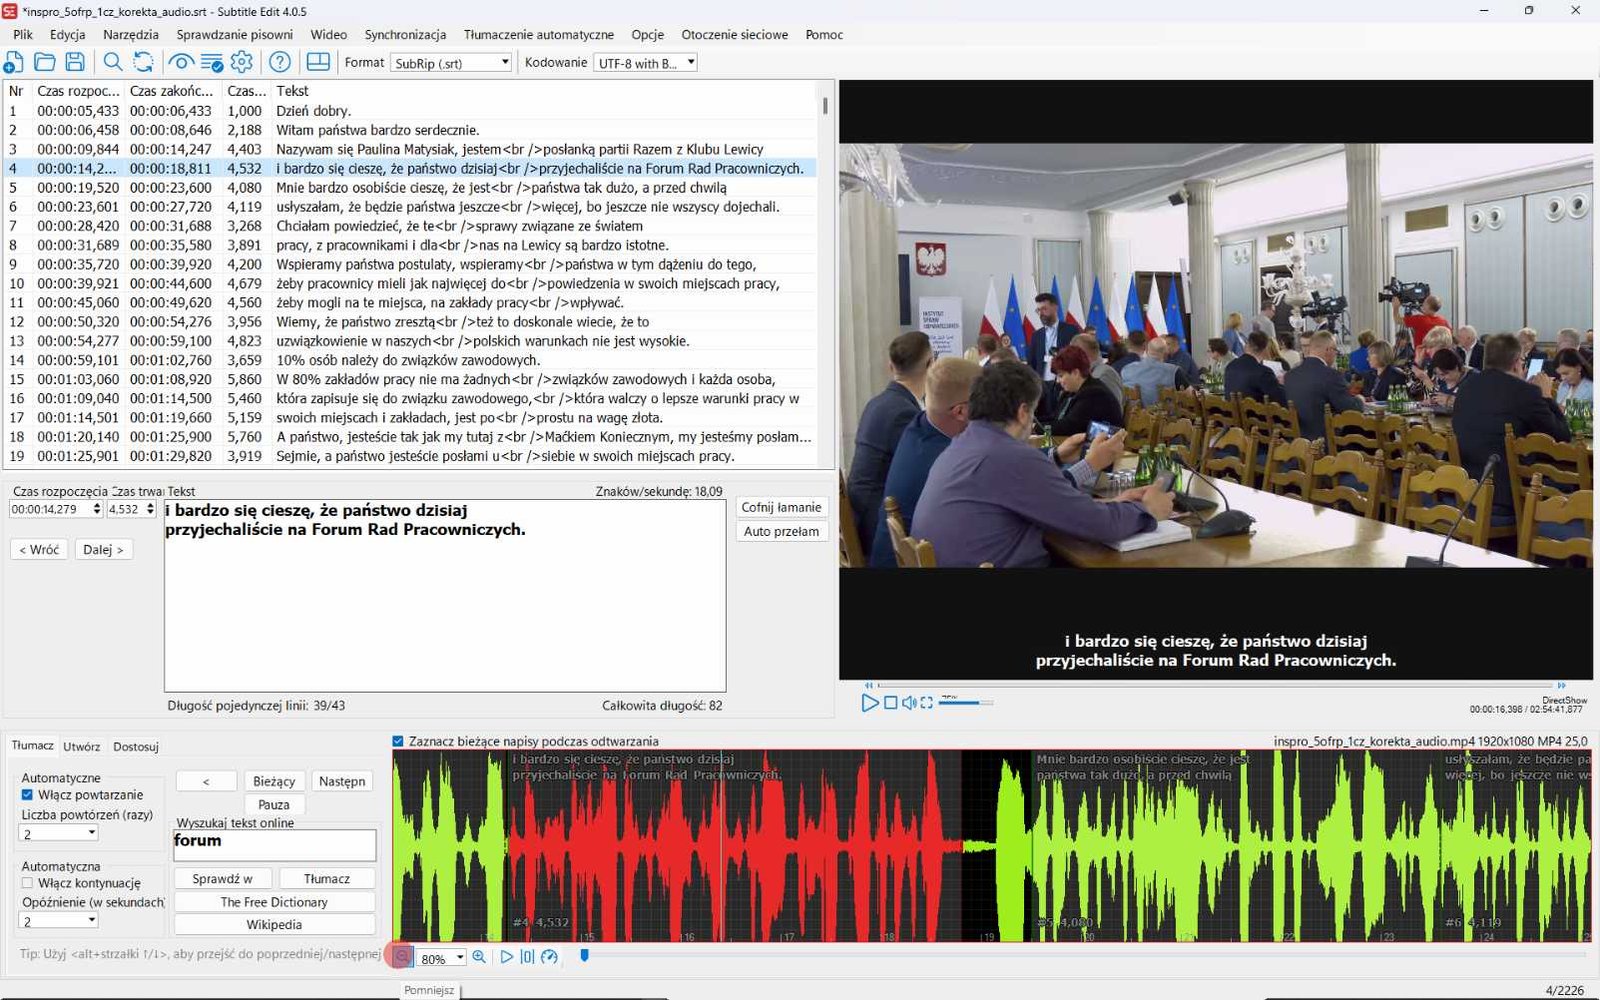Zoom out the waveform with minus magnifier
Screen dimensions: 1600x1000
tap(402, 957)
